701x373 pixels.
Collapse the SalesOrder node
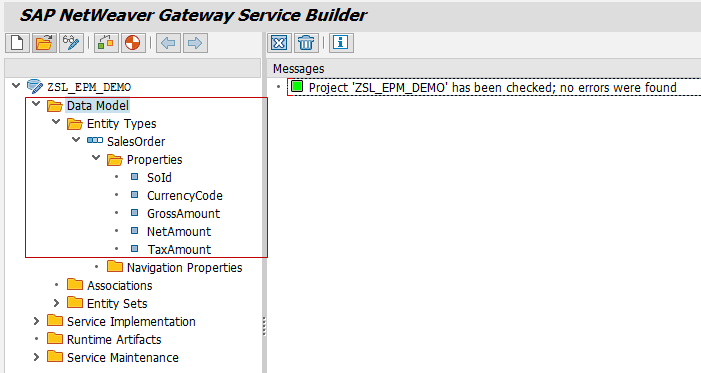(x=76, y=140)
